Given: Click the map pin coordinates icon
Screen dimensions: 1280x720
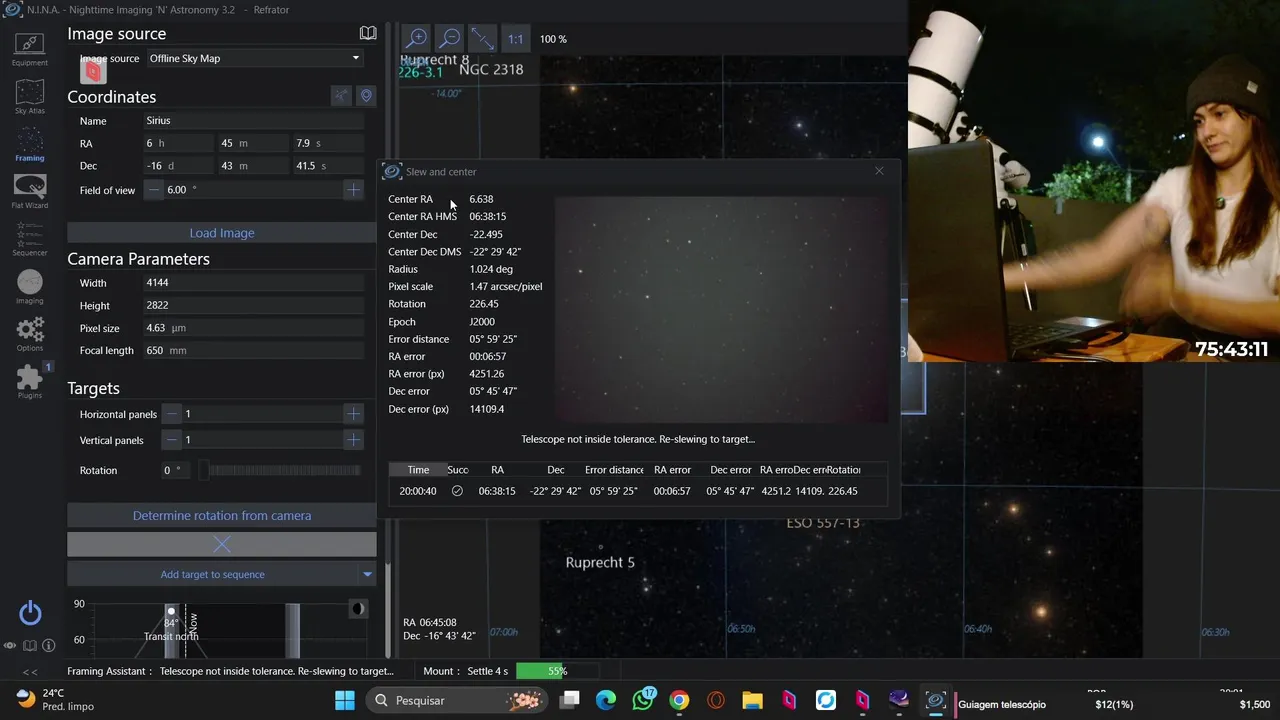Looking at the screenshot, I should tap(366, 96).
